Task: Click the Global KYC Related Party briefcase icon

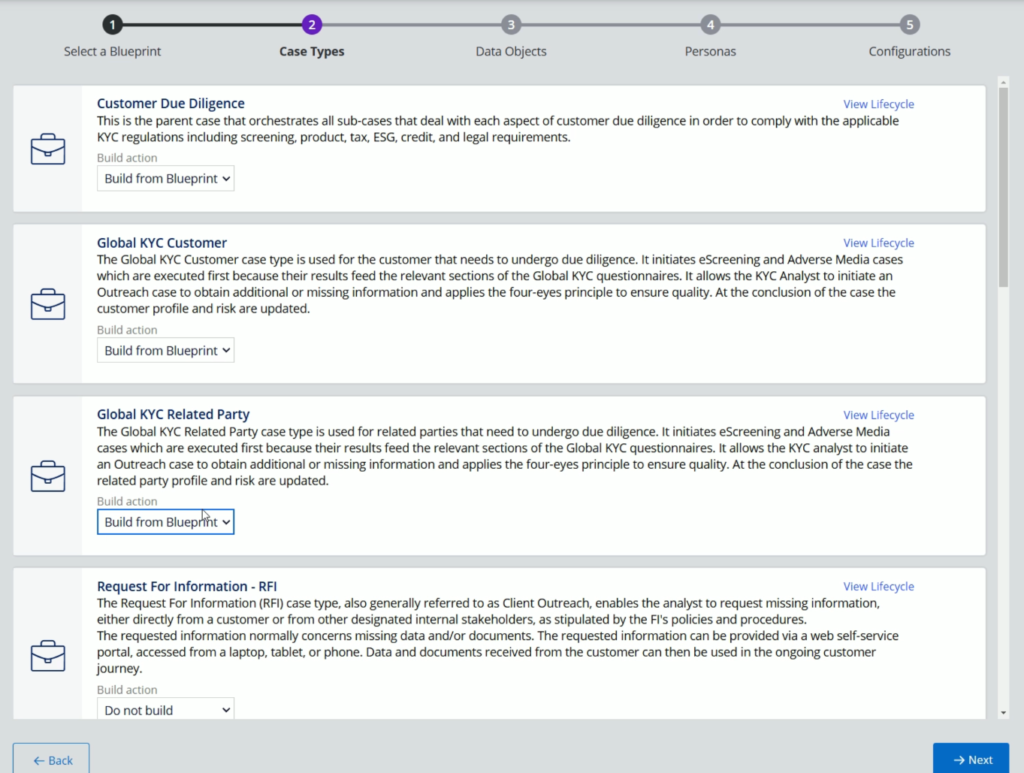Action: (x=48, y=476)
